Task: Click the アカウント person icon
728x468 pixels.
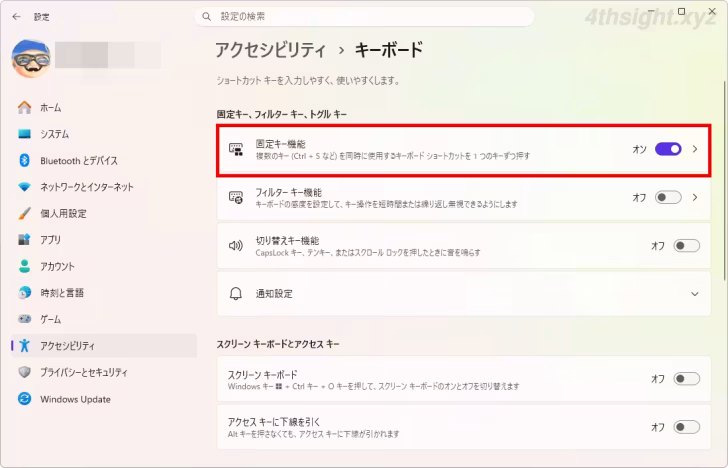Action: 24,266
